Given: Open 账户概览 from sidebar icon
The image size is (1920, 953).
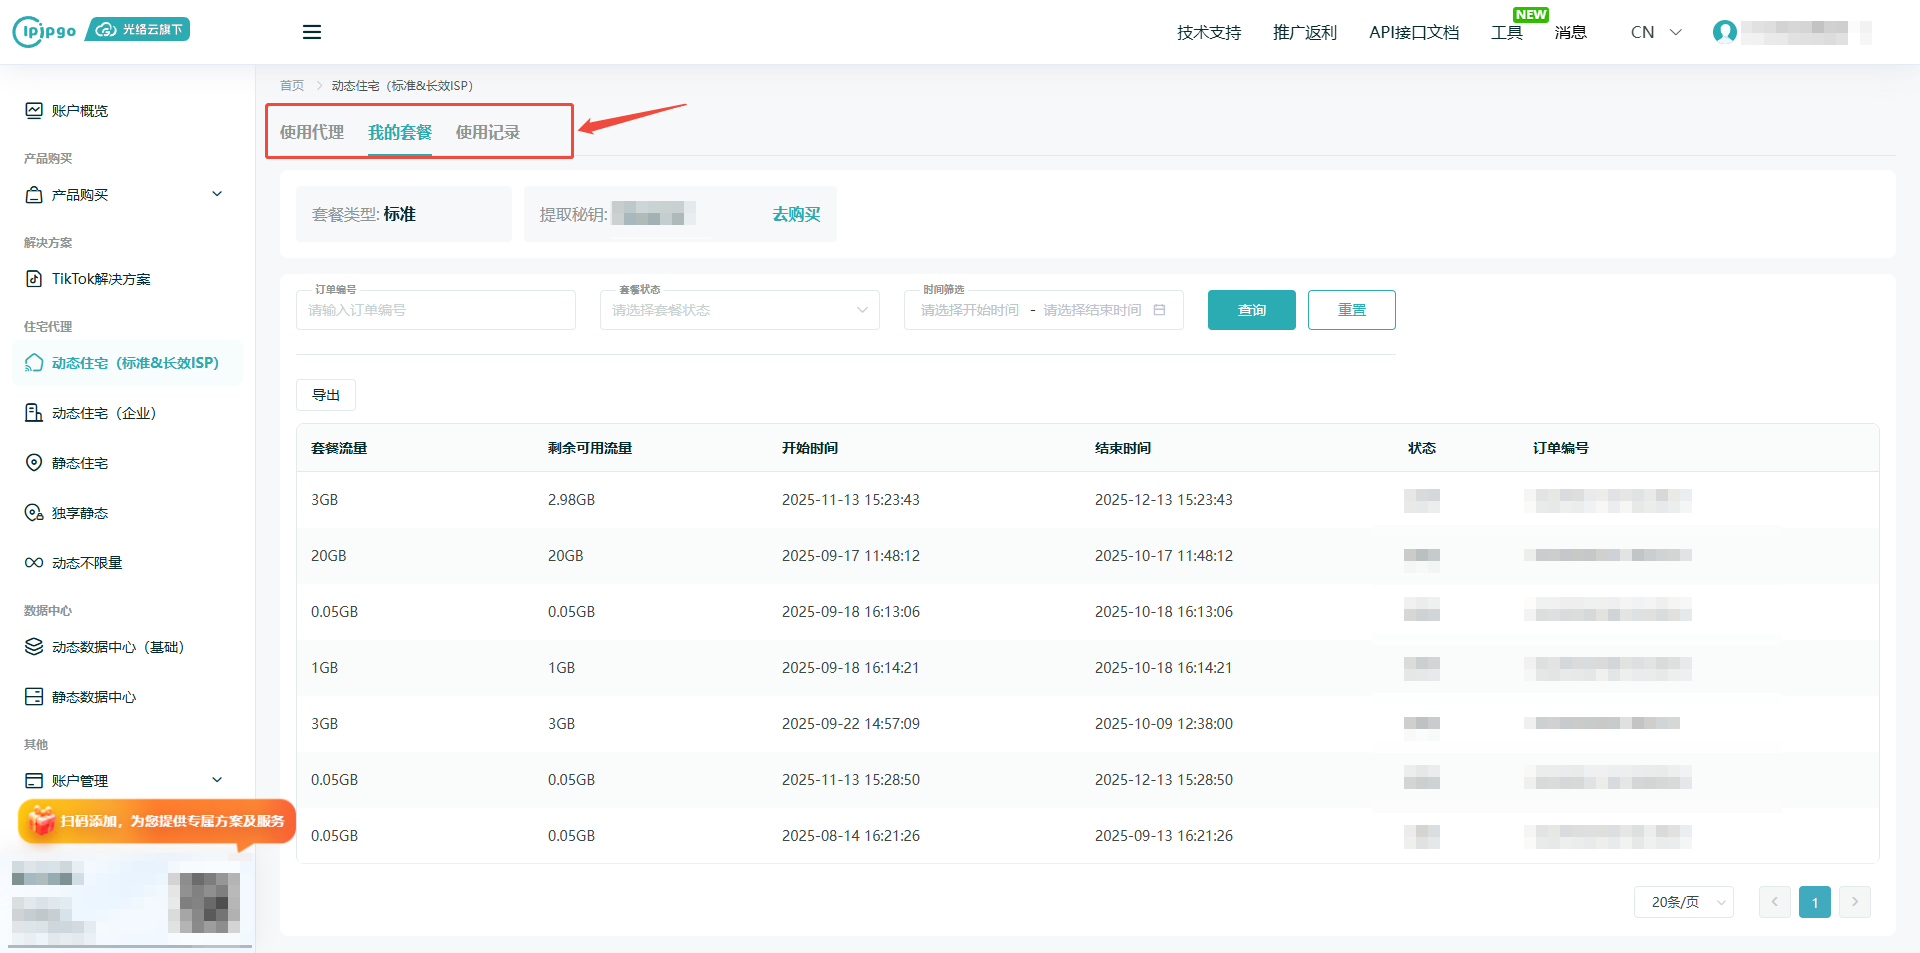Looking at the screenshot, I should 34,111.
